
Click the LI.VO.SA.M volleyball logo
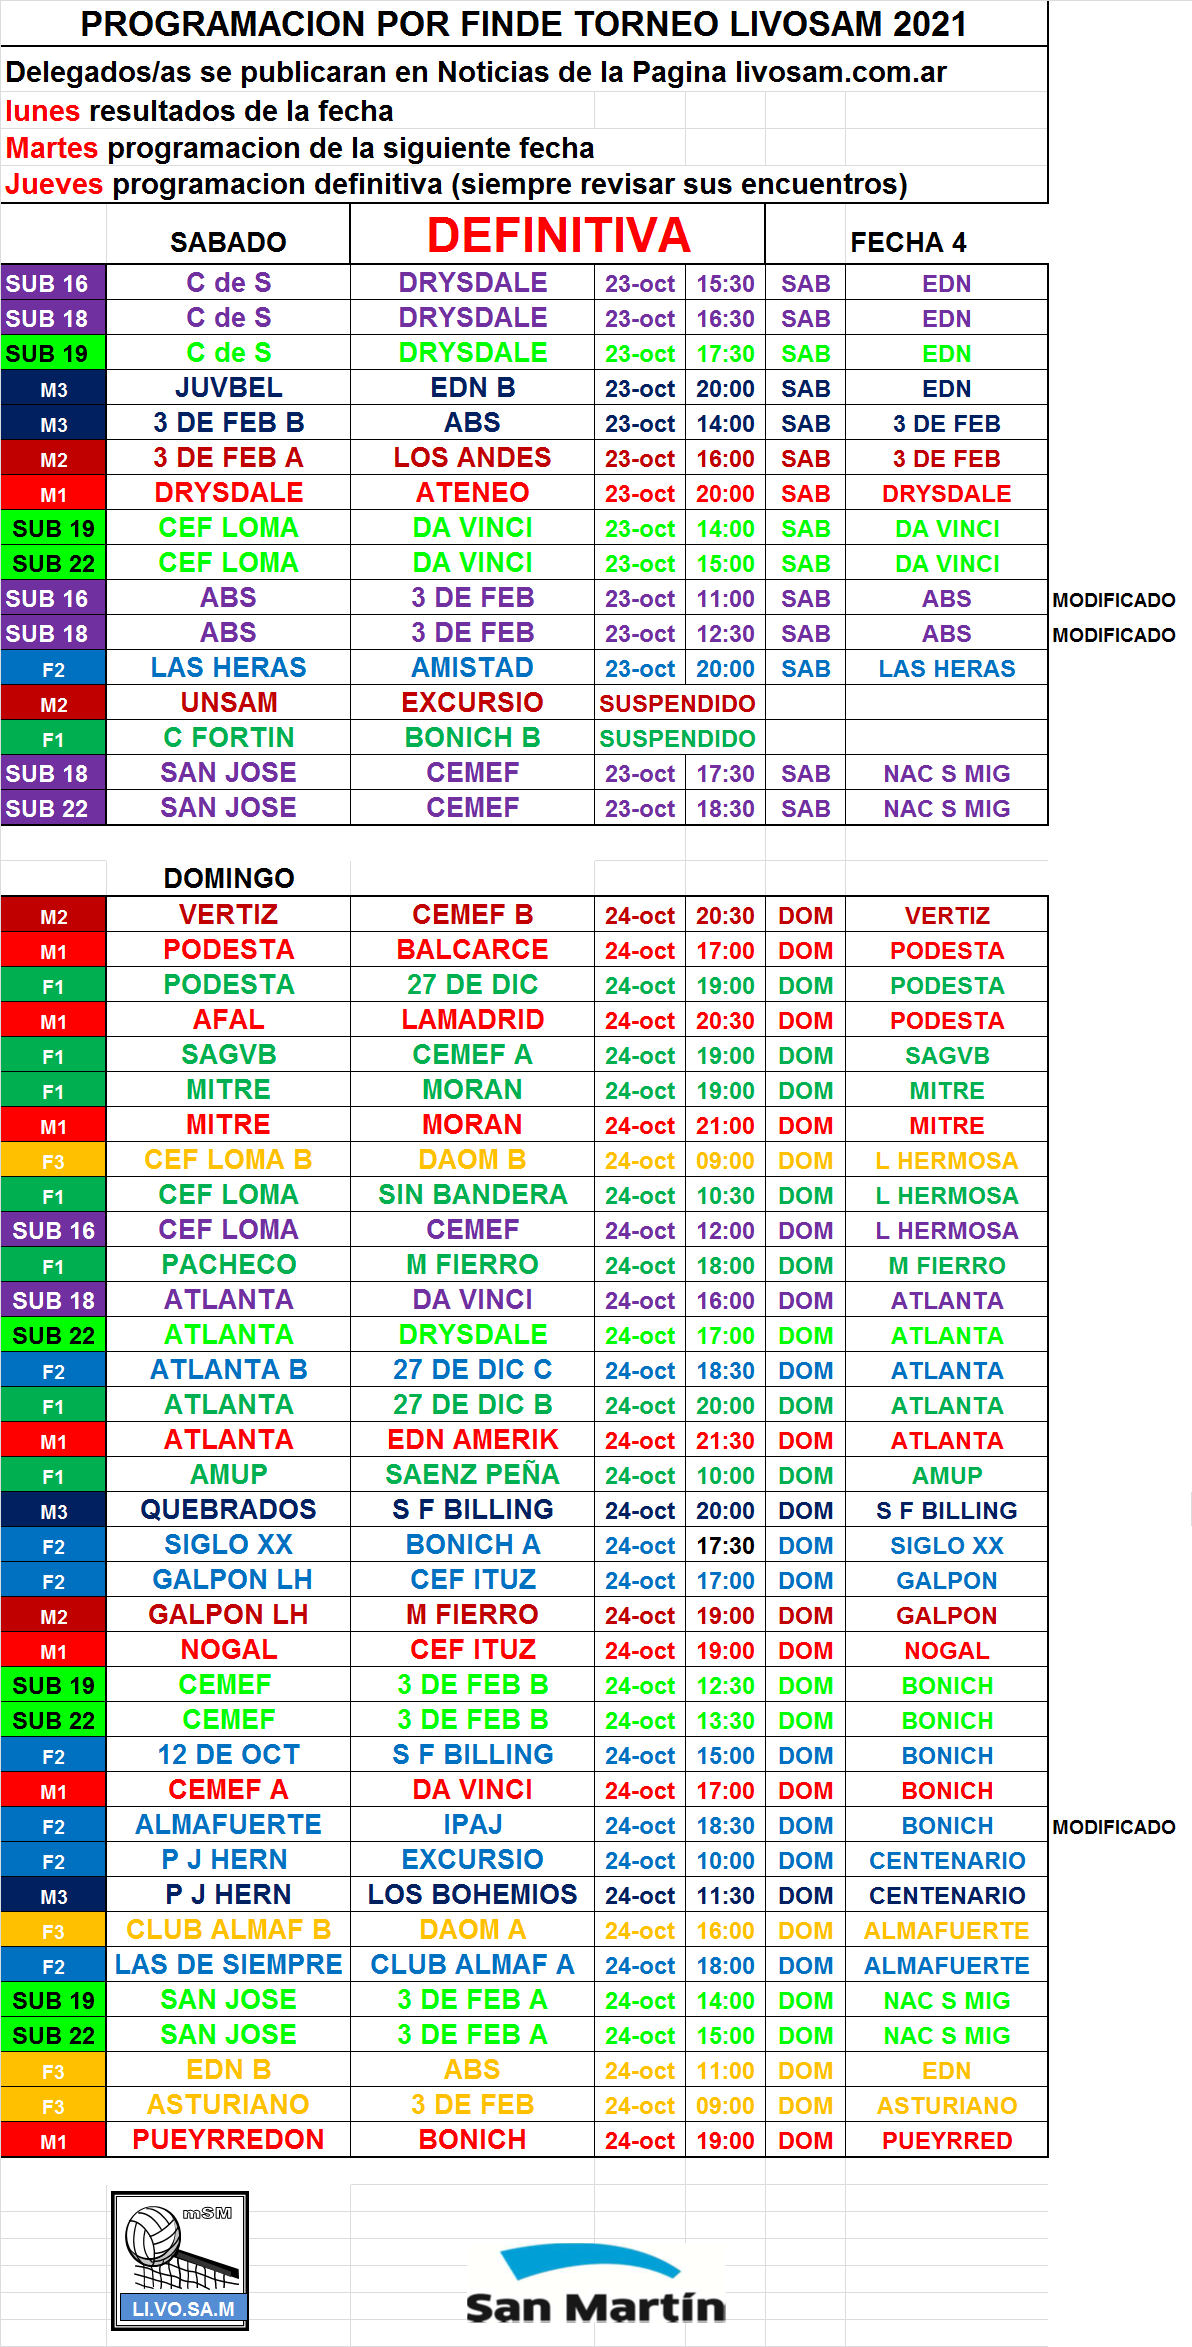180,2260
